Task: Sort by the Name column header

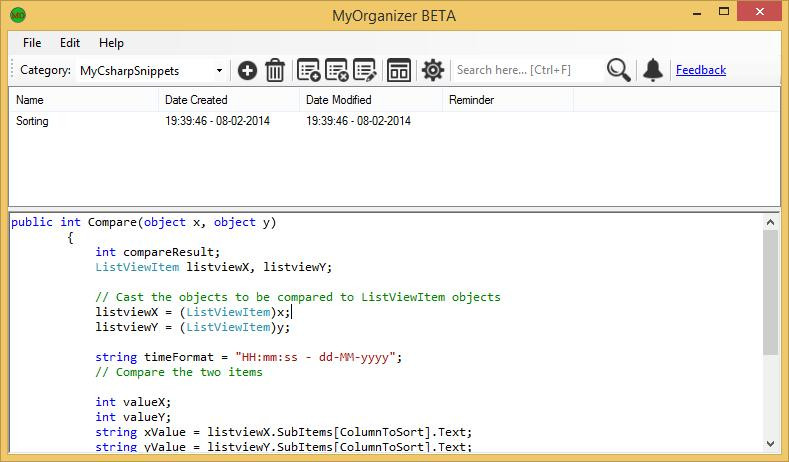Action: 83,100
